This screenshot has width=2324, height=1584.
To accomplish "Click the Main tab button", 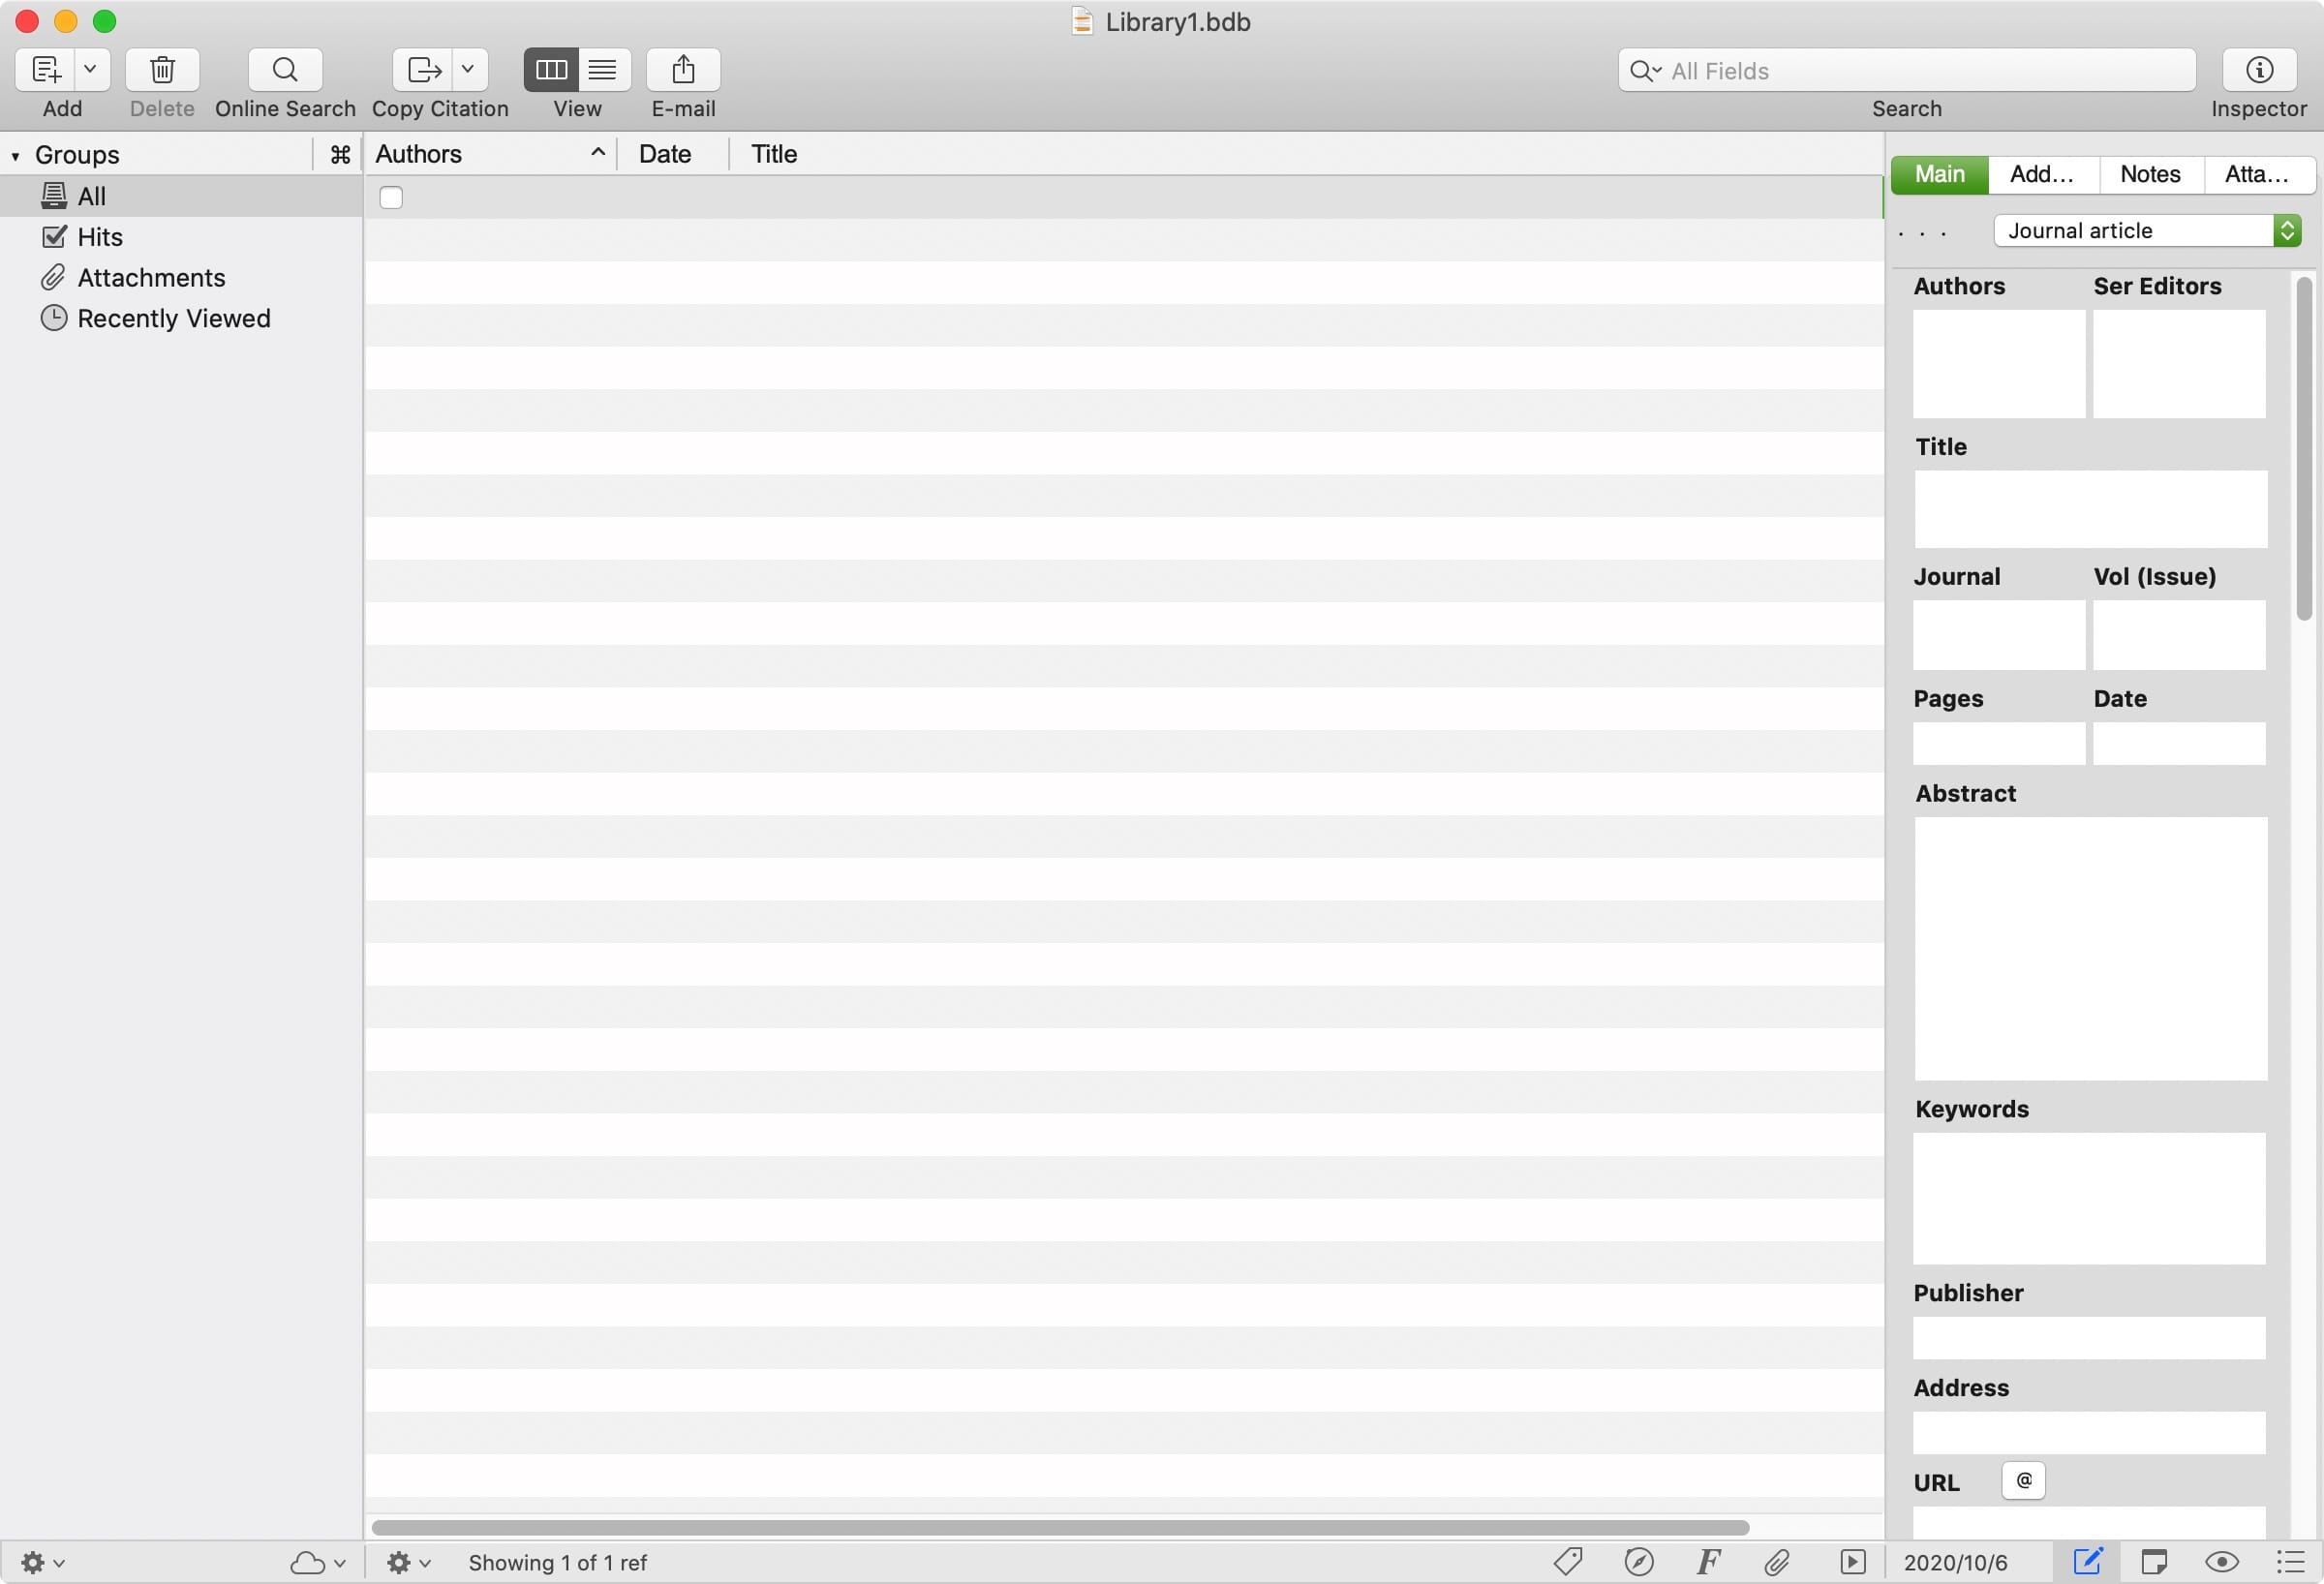I will click(1939, 173).
